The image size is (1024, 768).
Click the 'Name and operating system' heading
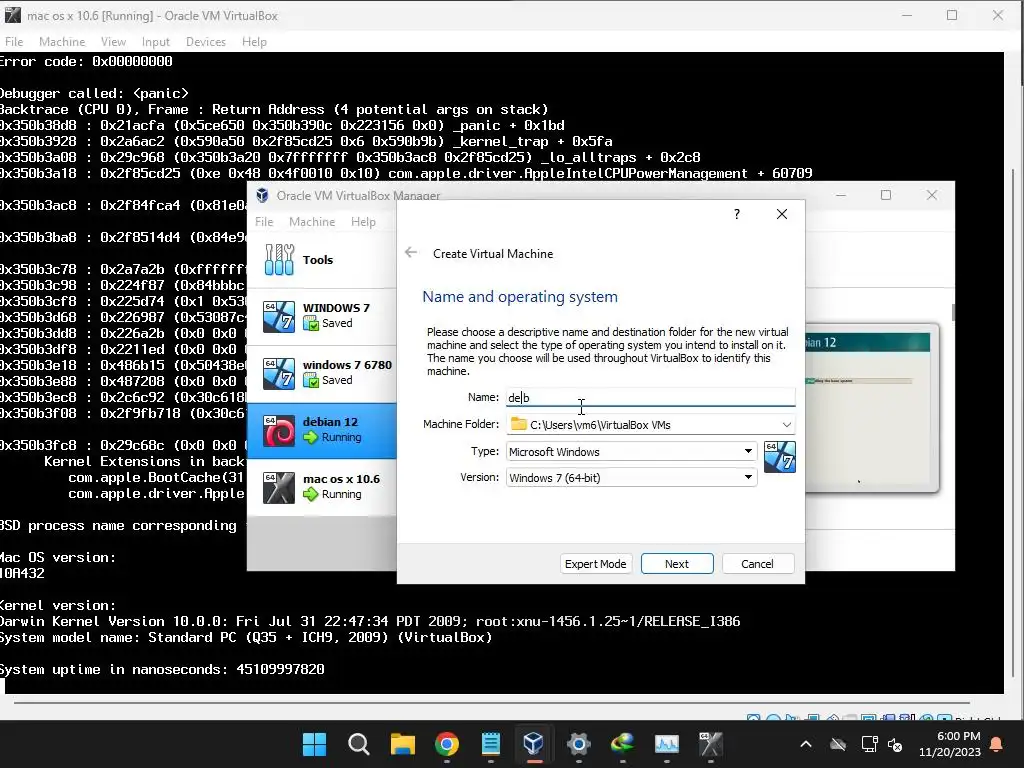point(520,296)
